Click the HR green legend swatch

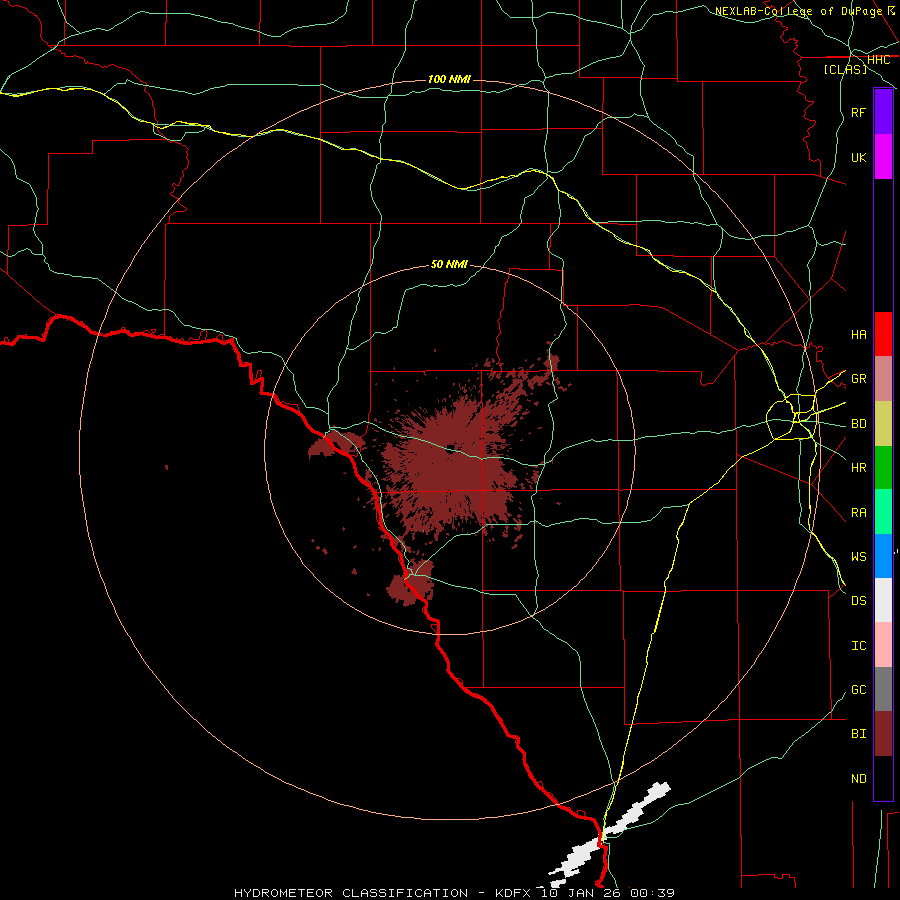tap(883, 467)
